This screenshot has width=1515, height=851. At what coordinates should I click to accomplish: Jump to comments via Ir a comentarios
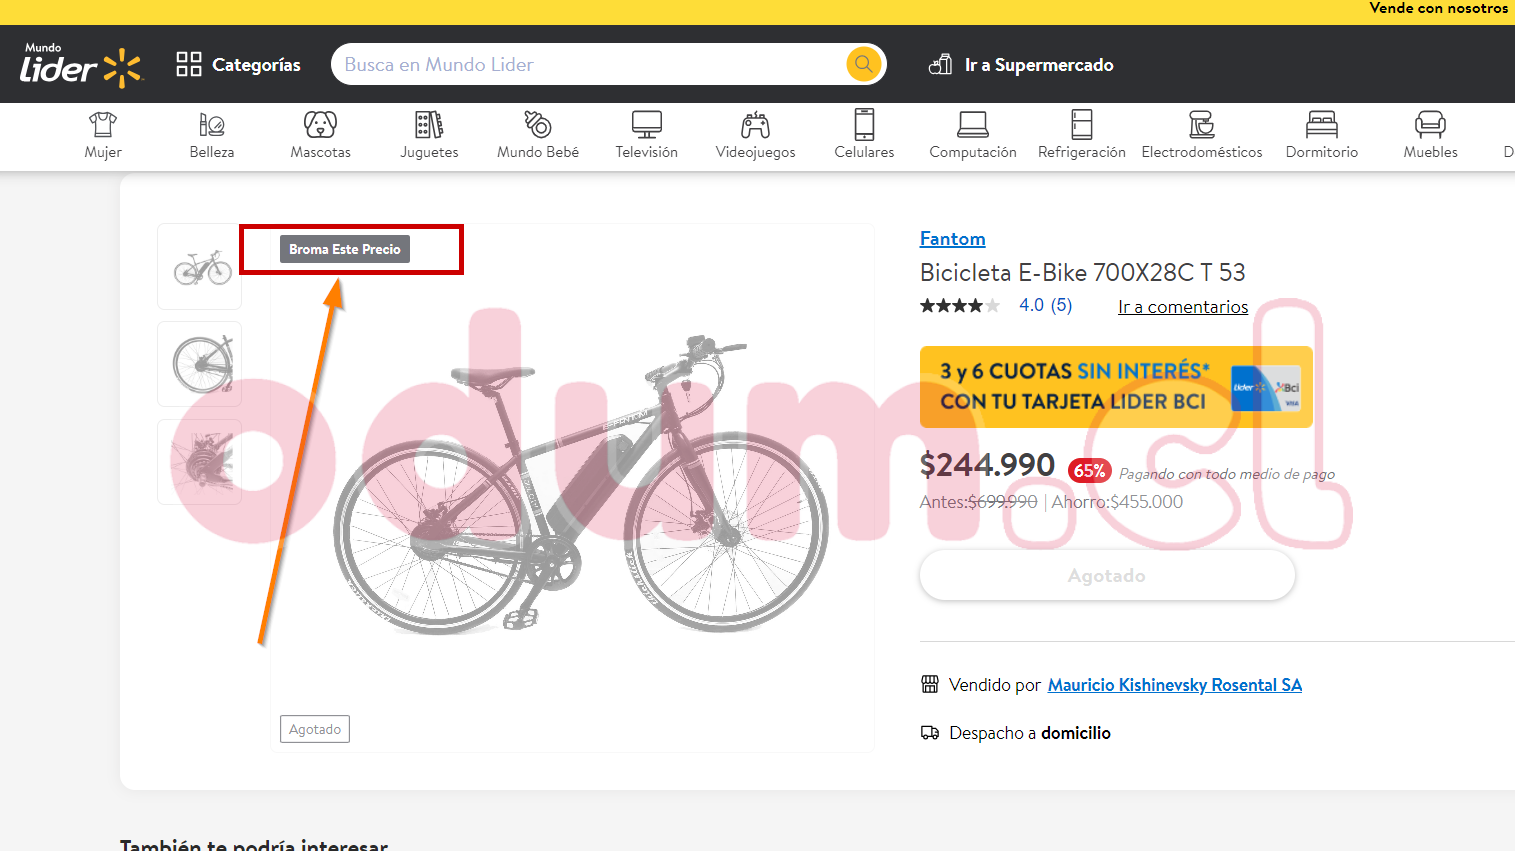(1183, 307)
